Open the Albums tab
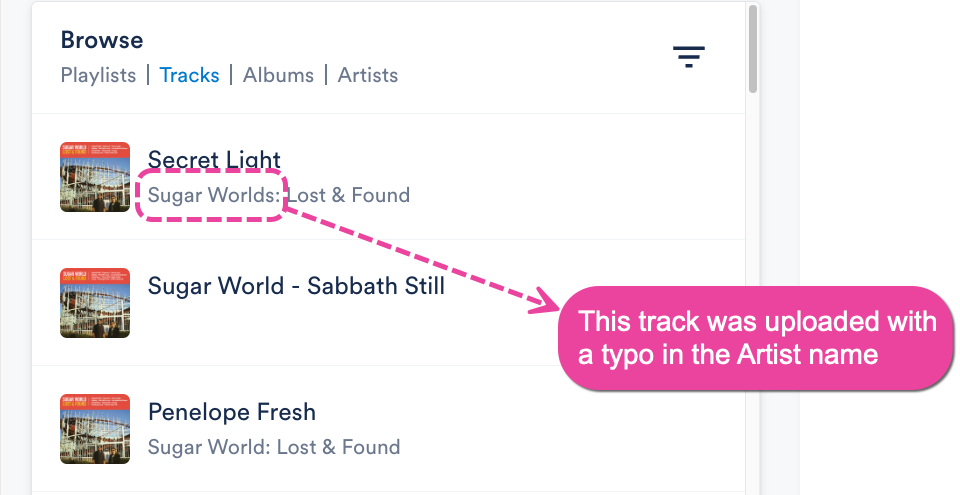 point(278,75)
